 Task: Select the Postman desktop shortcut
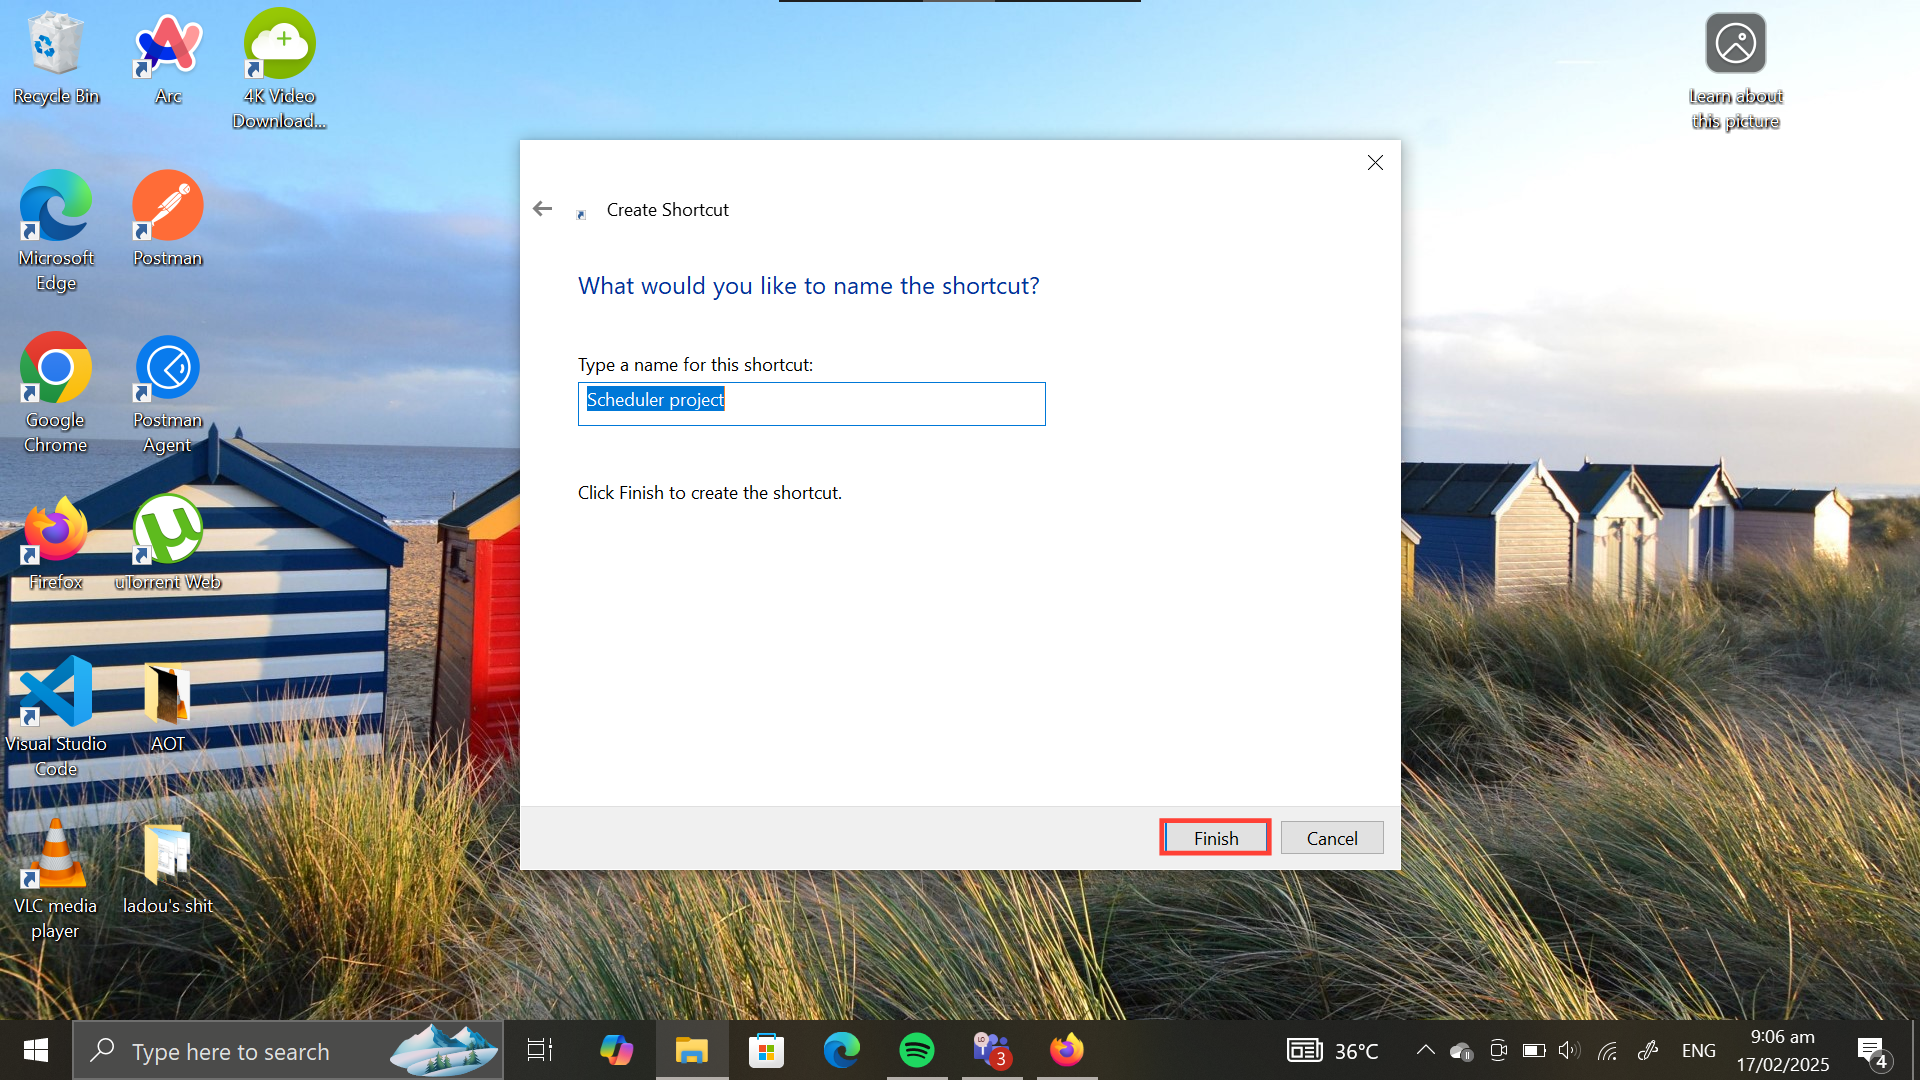168,207
